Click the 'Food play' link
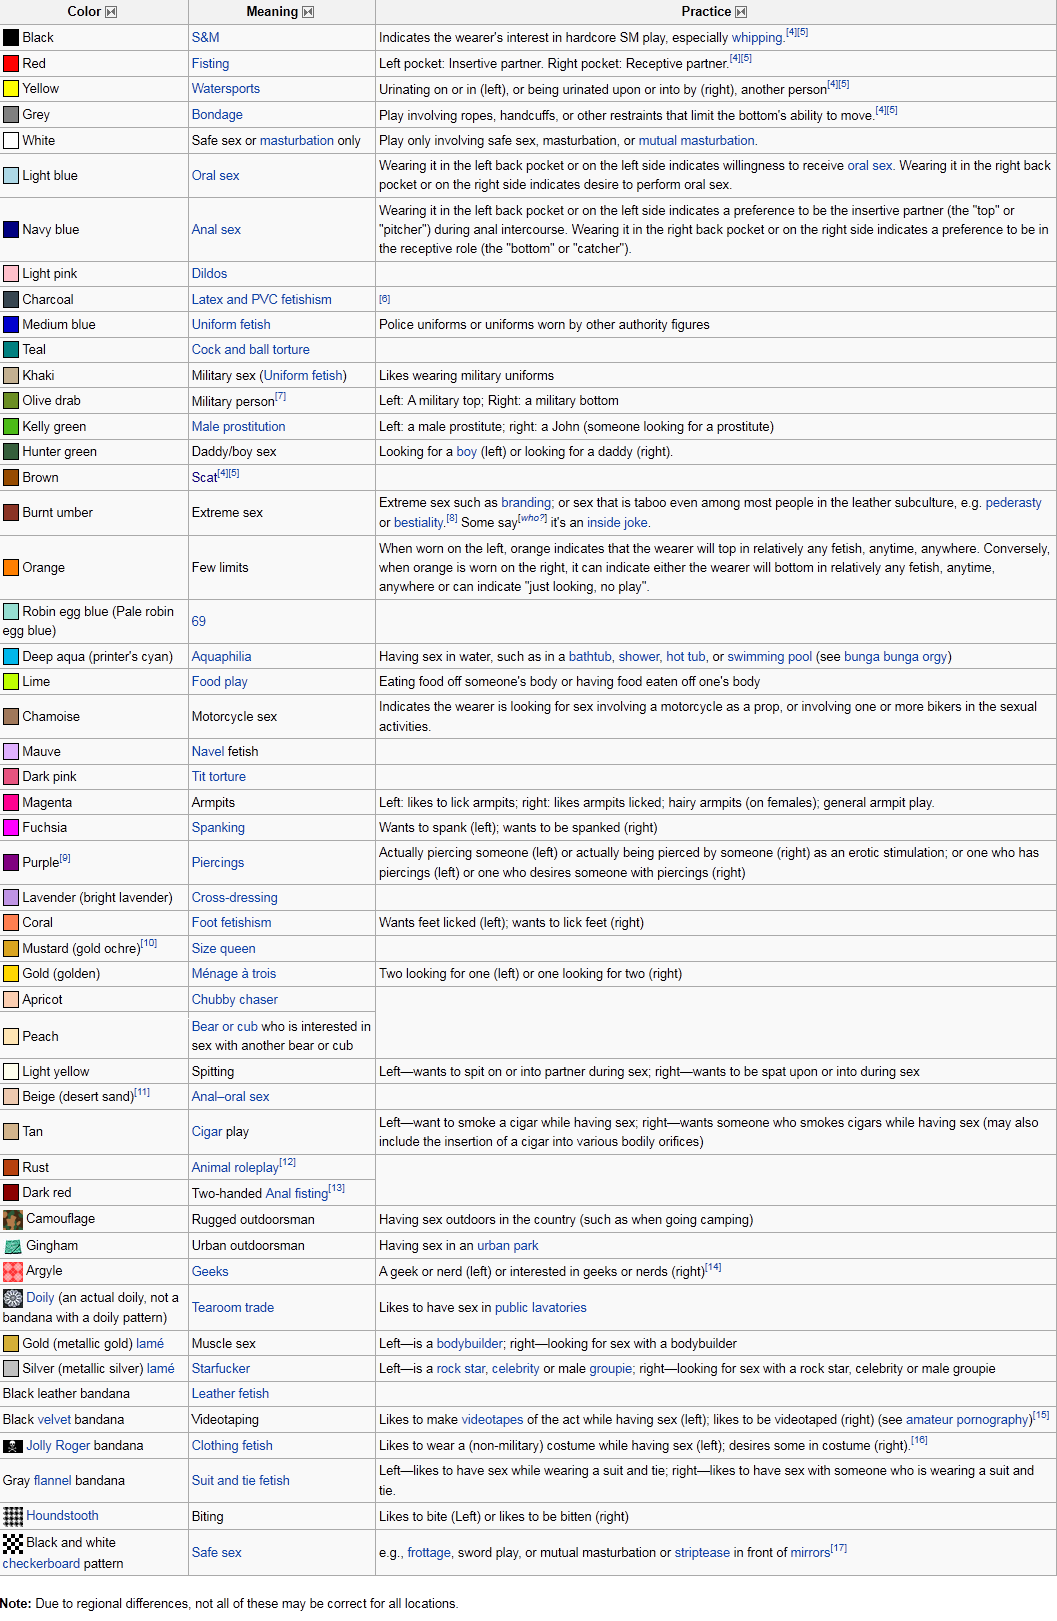Image resolution: width=1057 pixels, height=1621 pixels. 219,682
